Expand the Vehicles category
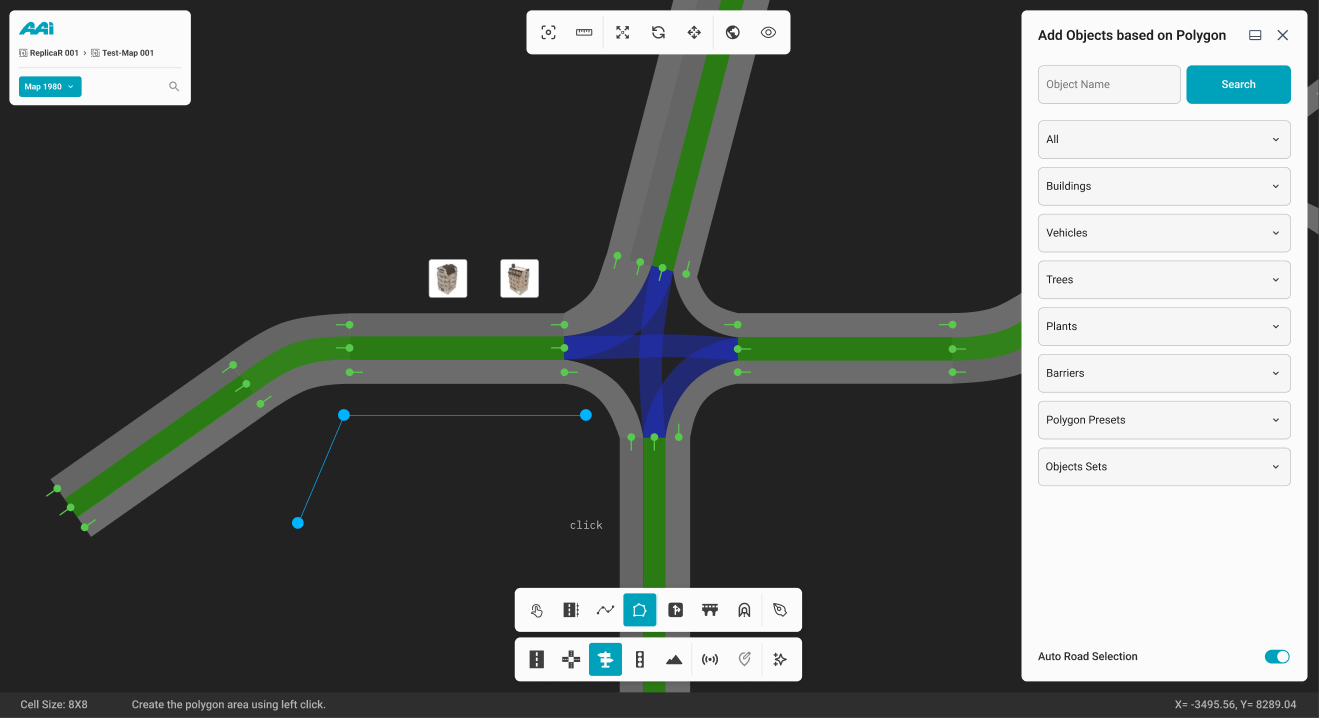Image resolution: width=1319 pixels, height=718 pixels. tap(1164, 233)
